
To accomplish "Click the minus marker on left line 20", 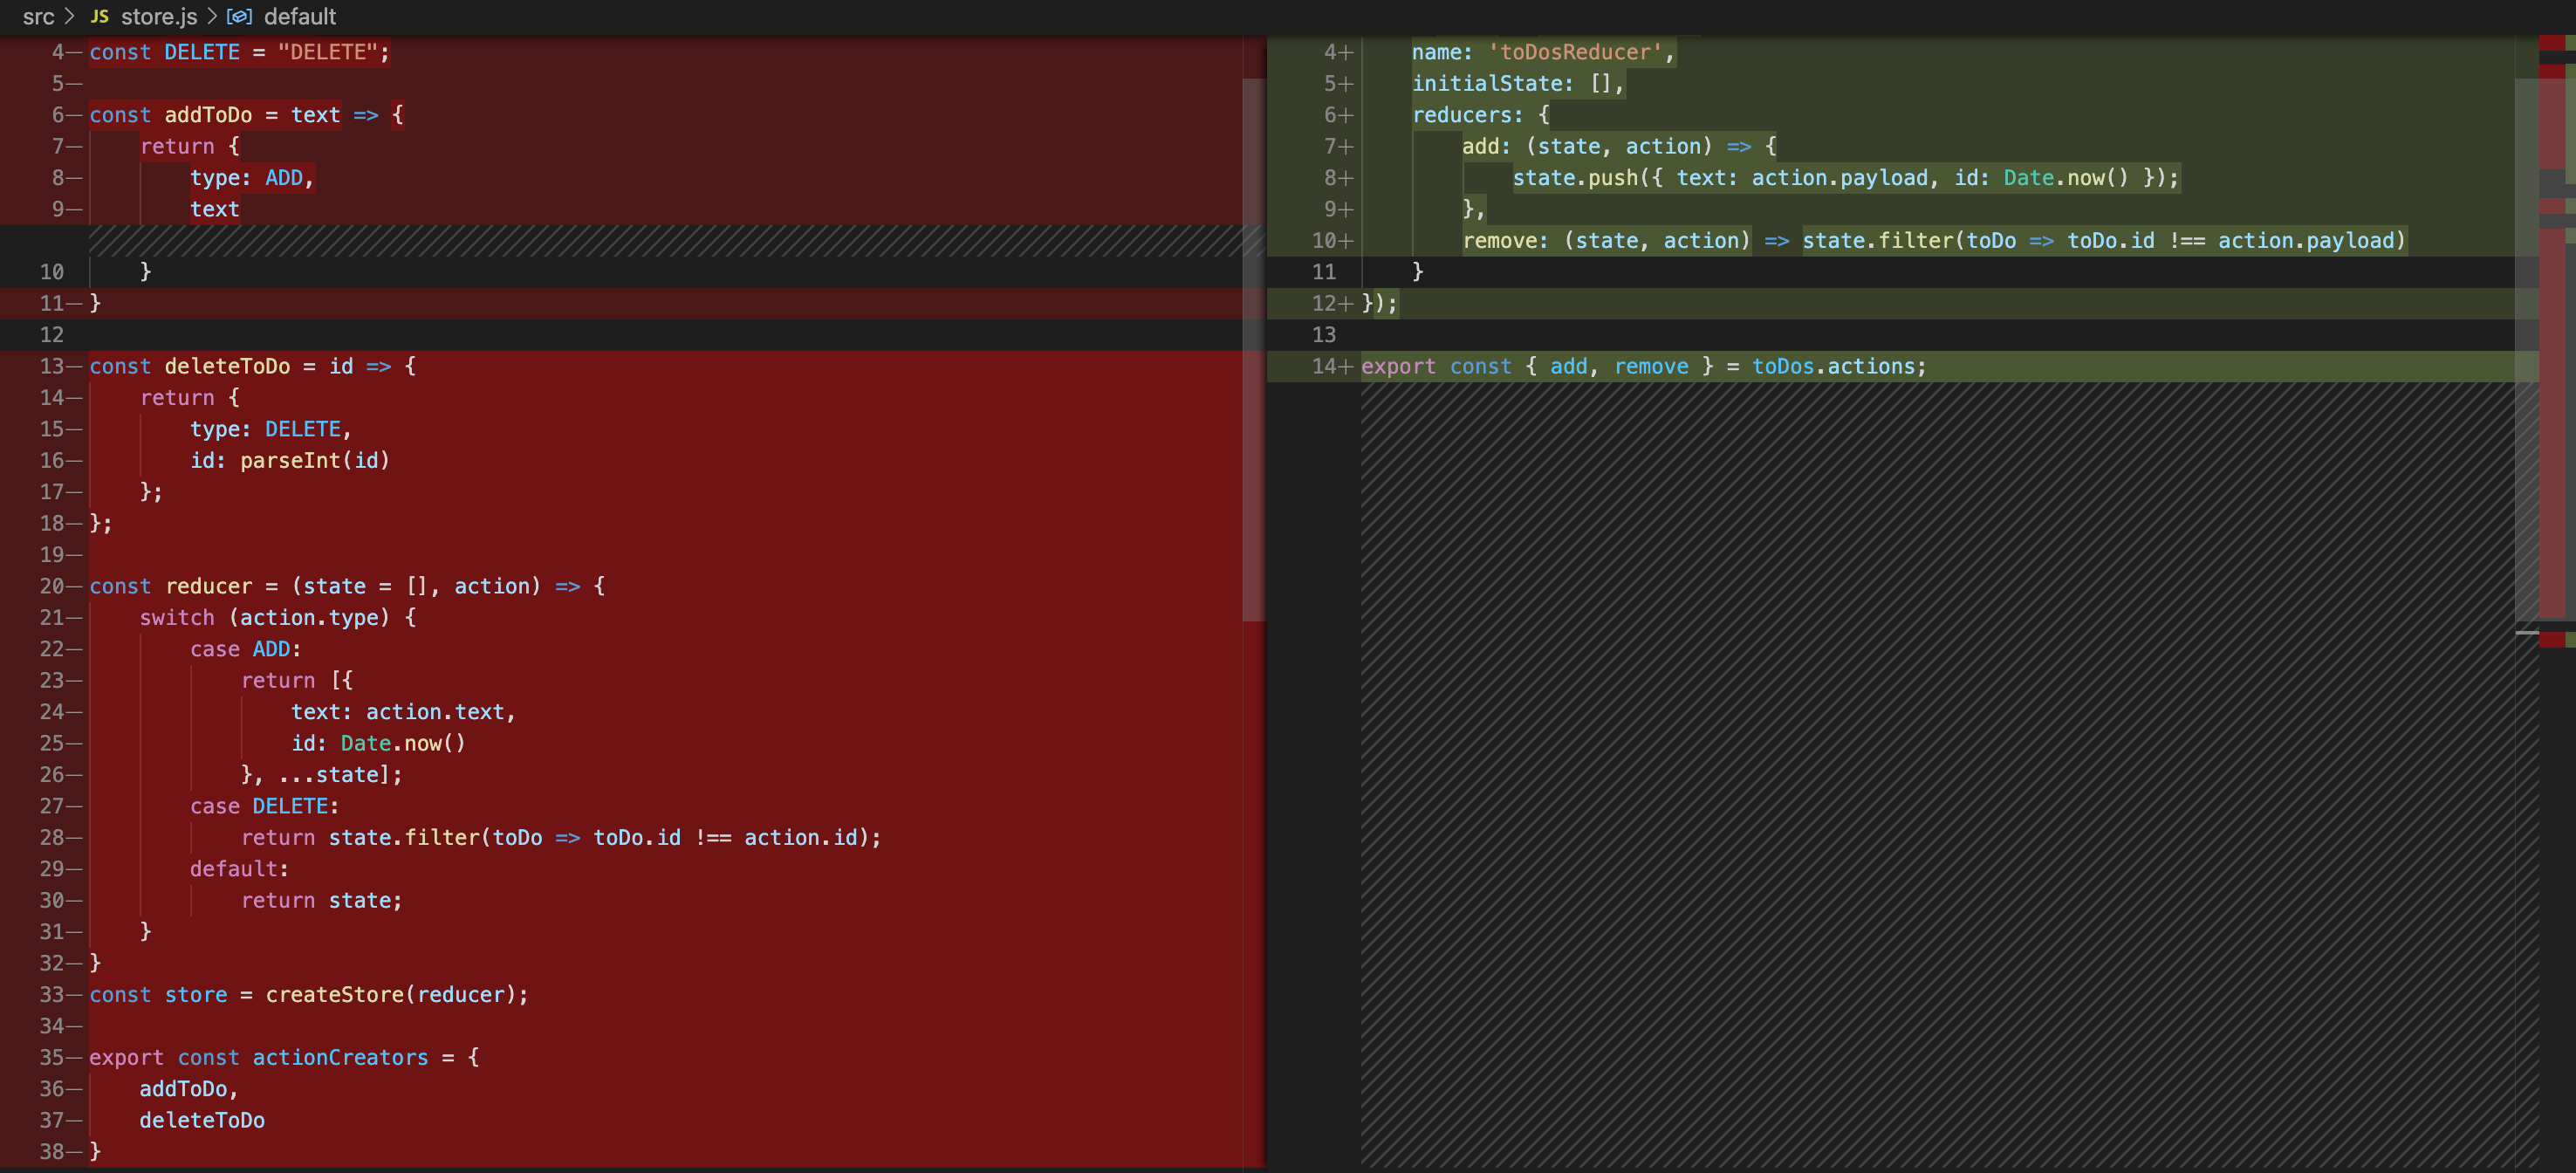I will pos(75,586).
